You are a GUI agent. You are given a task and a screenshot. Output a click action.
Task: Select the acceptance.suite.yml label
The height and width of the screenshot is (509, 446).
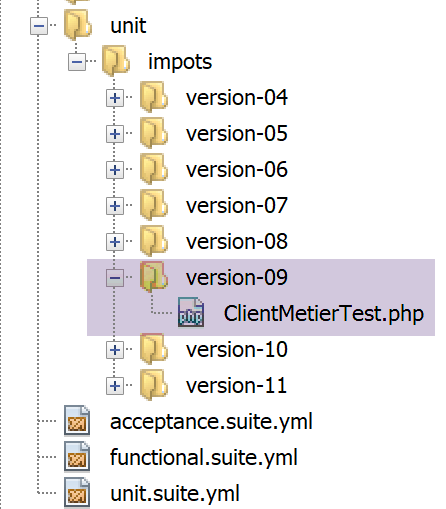click(x=211, y=422)
